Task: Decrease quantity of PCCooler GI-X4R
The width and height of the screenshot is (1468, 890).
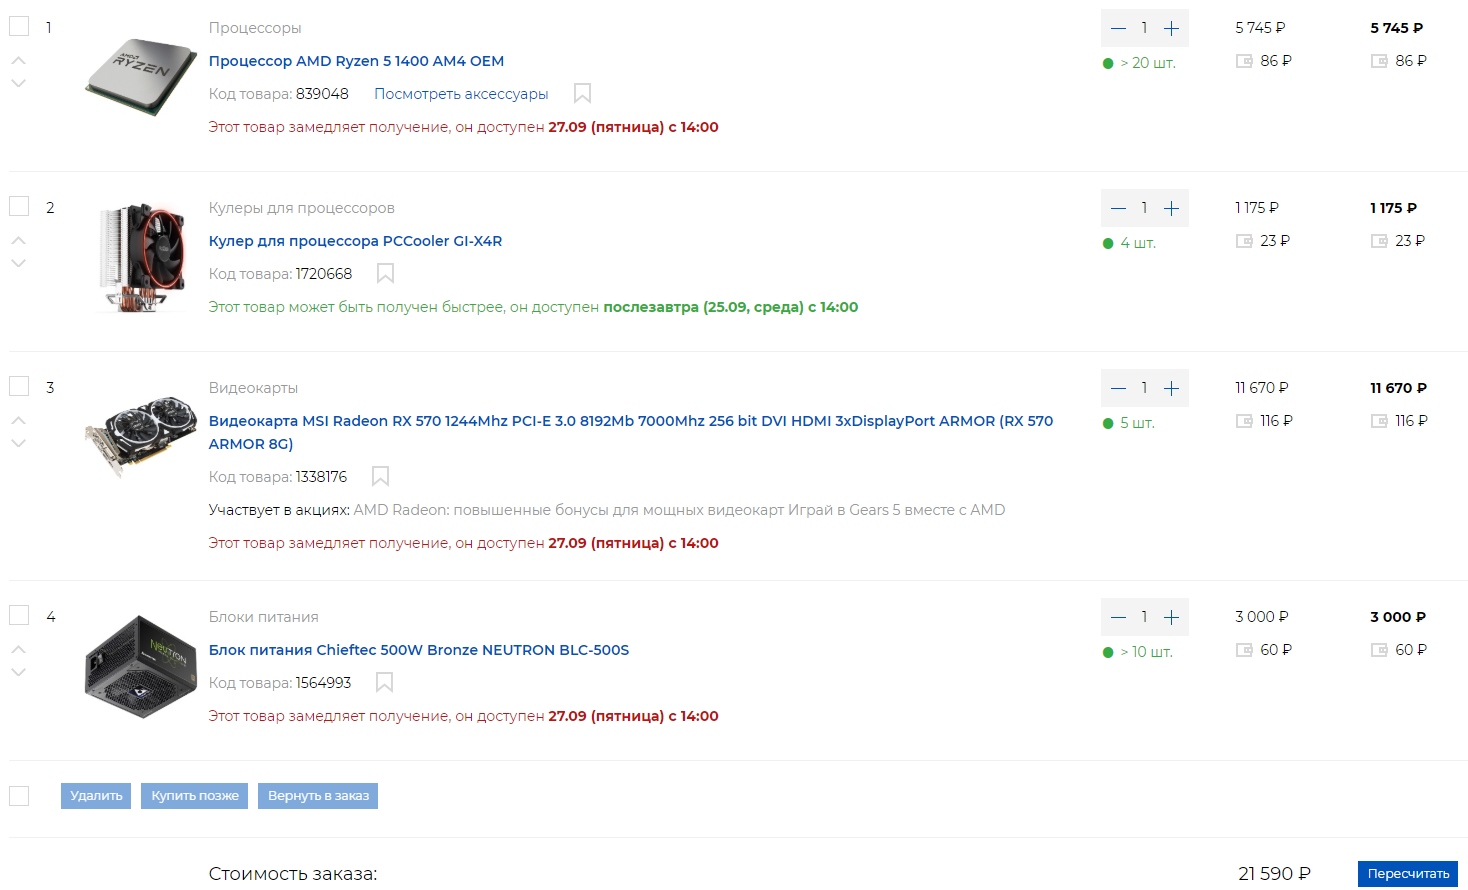Action: (x=1118, y=208)
